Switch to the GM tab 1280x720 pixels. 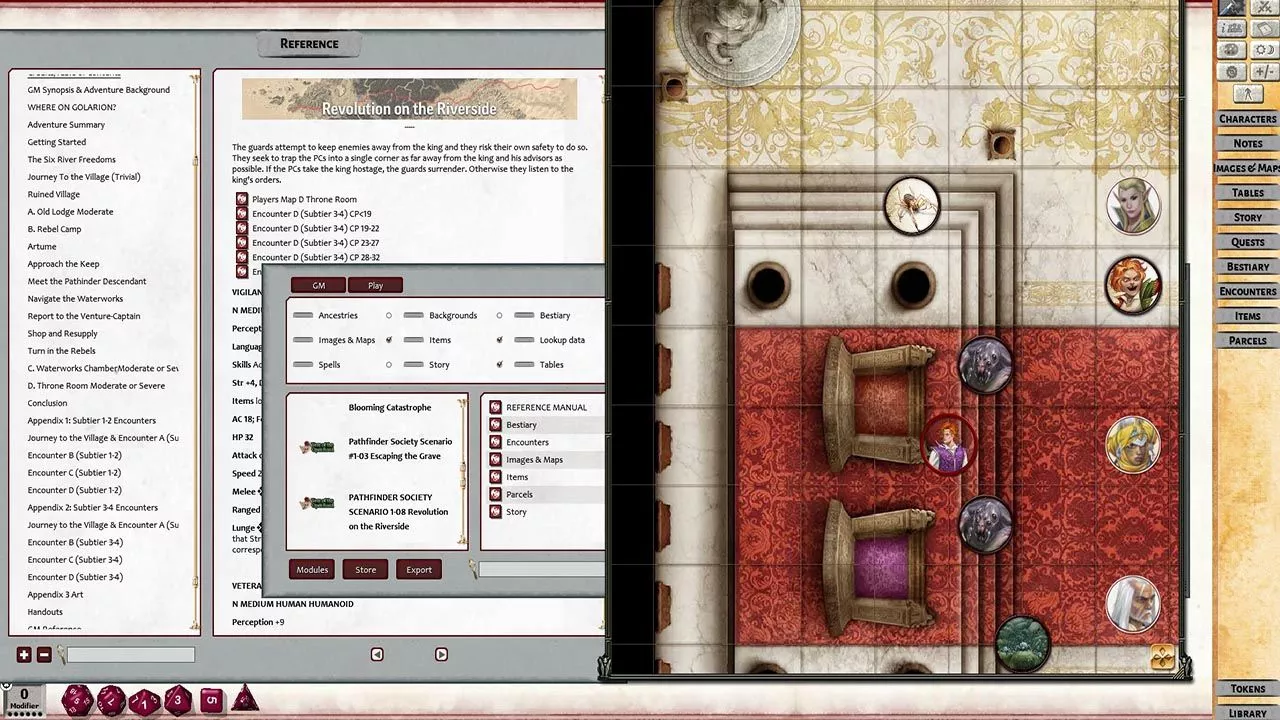coord(318,286)
